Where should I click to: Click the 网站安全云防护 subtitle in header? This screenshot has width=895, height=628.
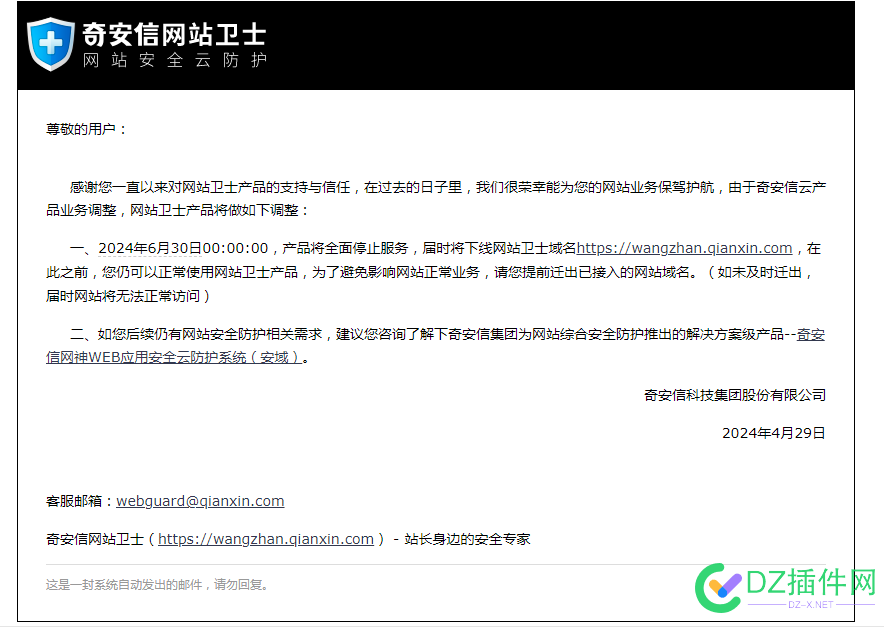click(175, 60)
